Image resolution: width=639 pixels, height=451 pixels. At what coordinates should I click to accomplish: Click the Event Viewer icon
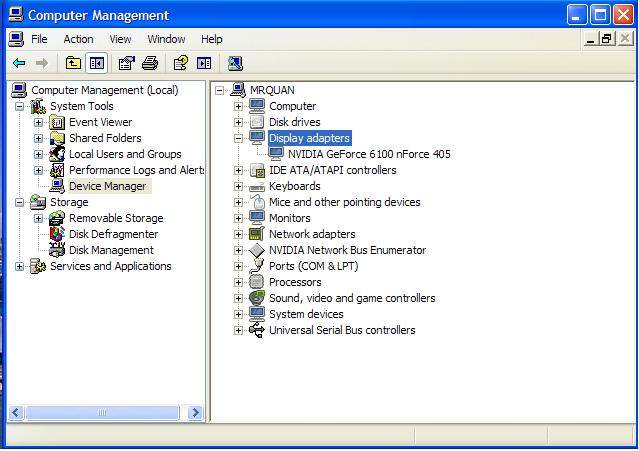point(57,122)
